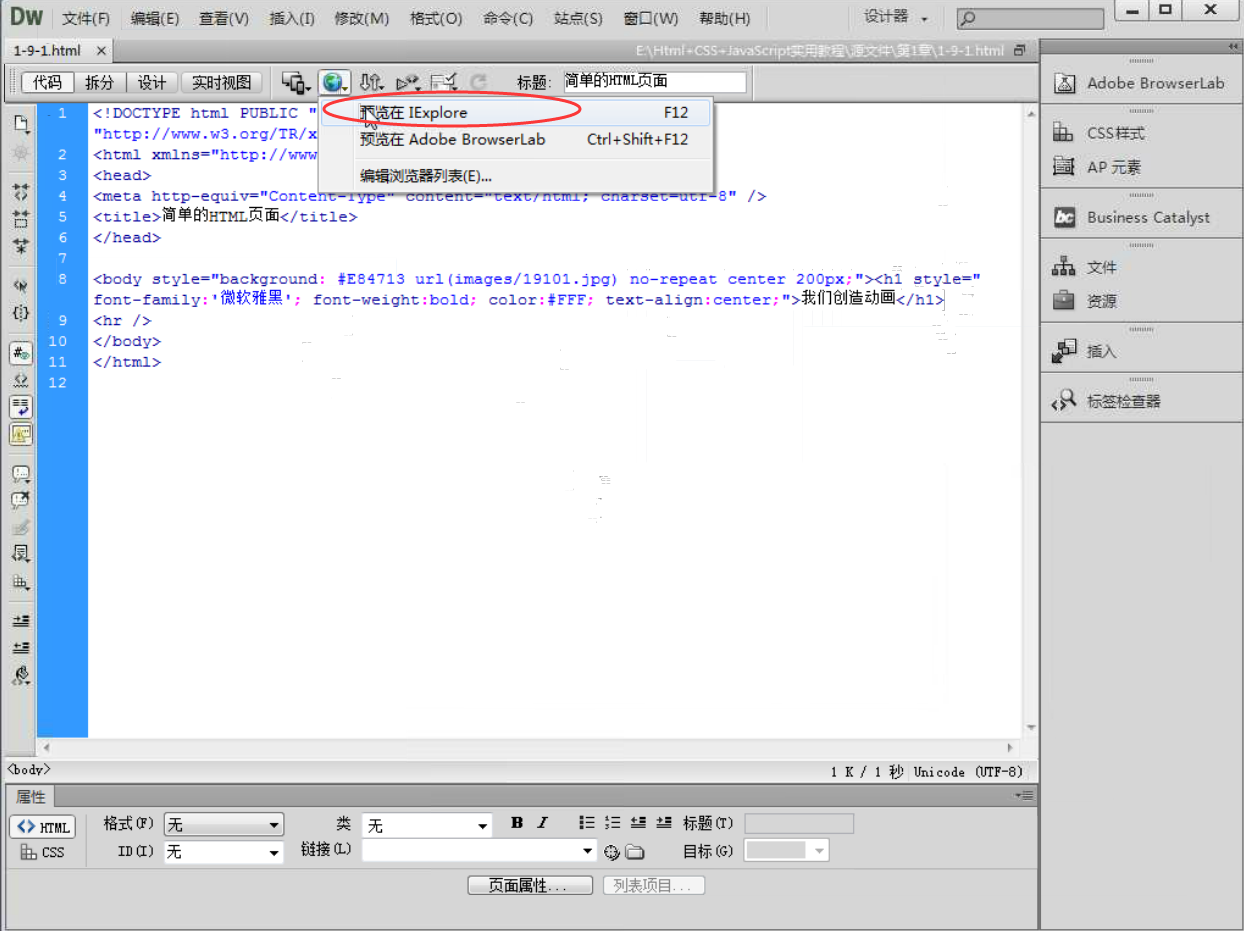Collapse full tag in the coding toolbar
Screen dimensions: 1244x931
click(x=21, y=191)
